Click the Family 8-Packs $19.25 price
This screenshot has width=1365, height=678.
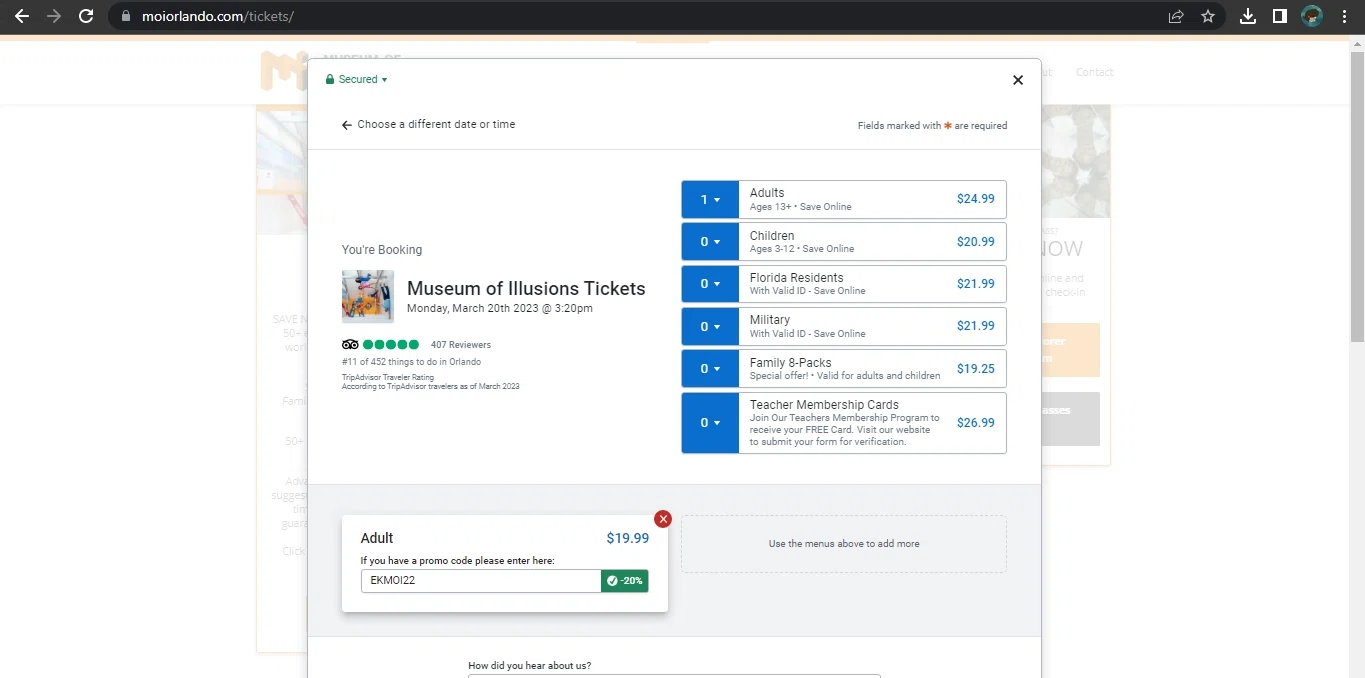(975, 369)
